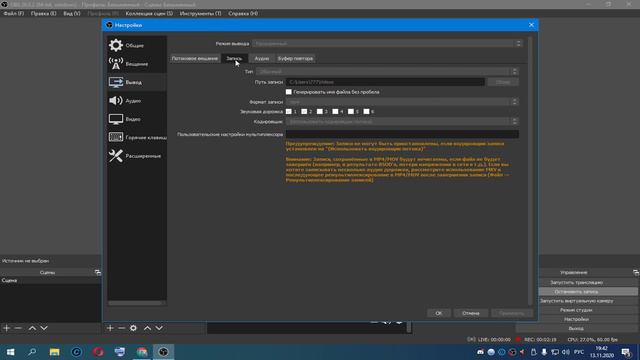The image size is (640, 360).
Task: Toggle audio track 2 checkbox
Action: click(304, 111)
